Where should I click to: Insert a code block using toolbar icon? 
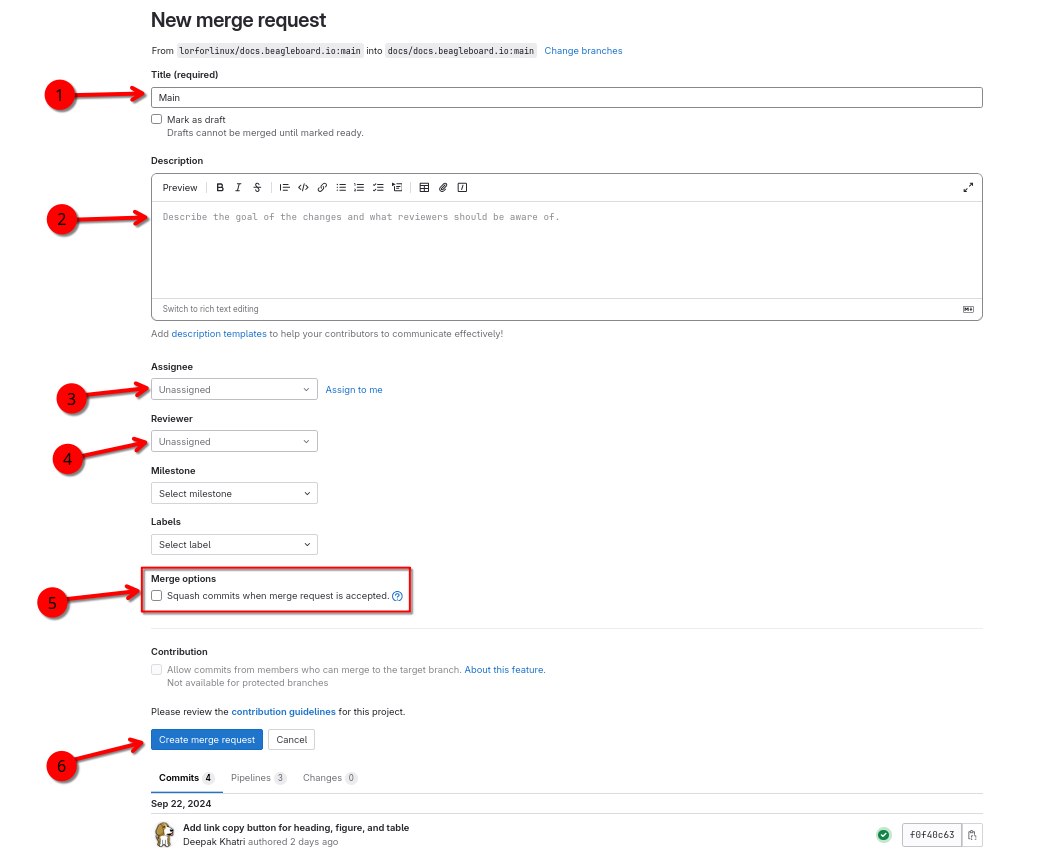point(303,188)
